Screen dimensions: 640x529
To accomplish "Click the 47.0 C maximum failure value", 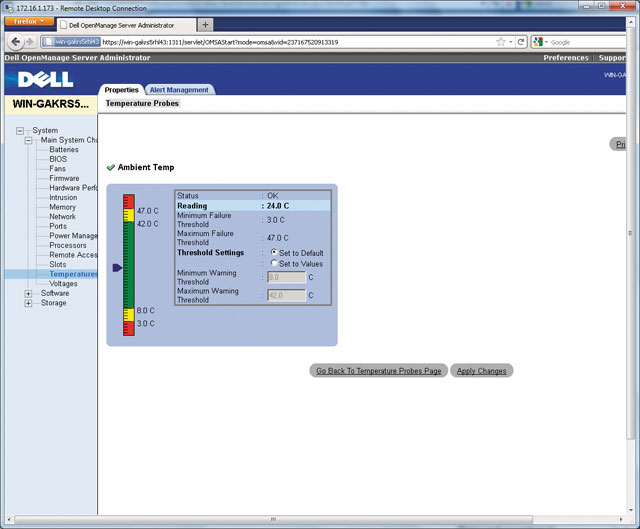I will tap(277, 238).
